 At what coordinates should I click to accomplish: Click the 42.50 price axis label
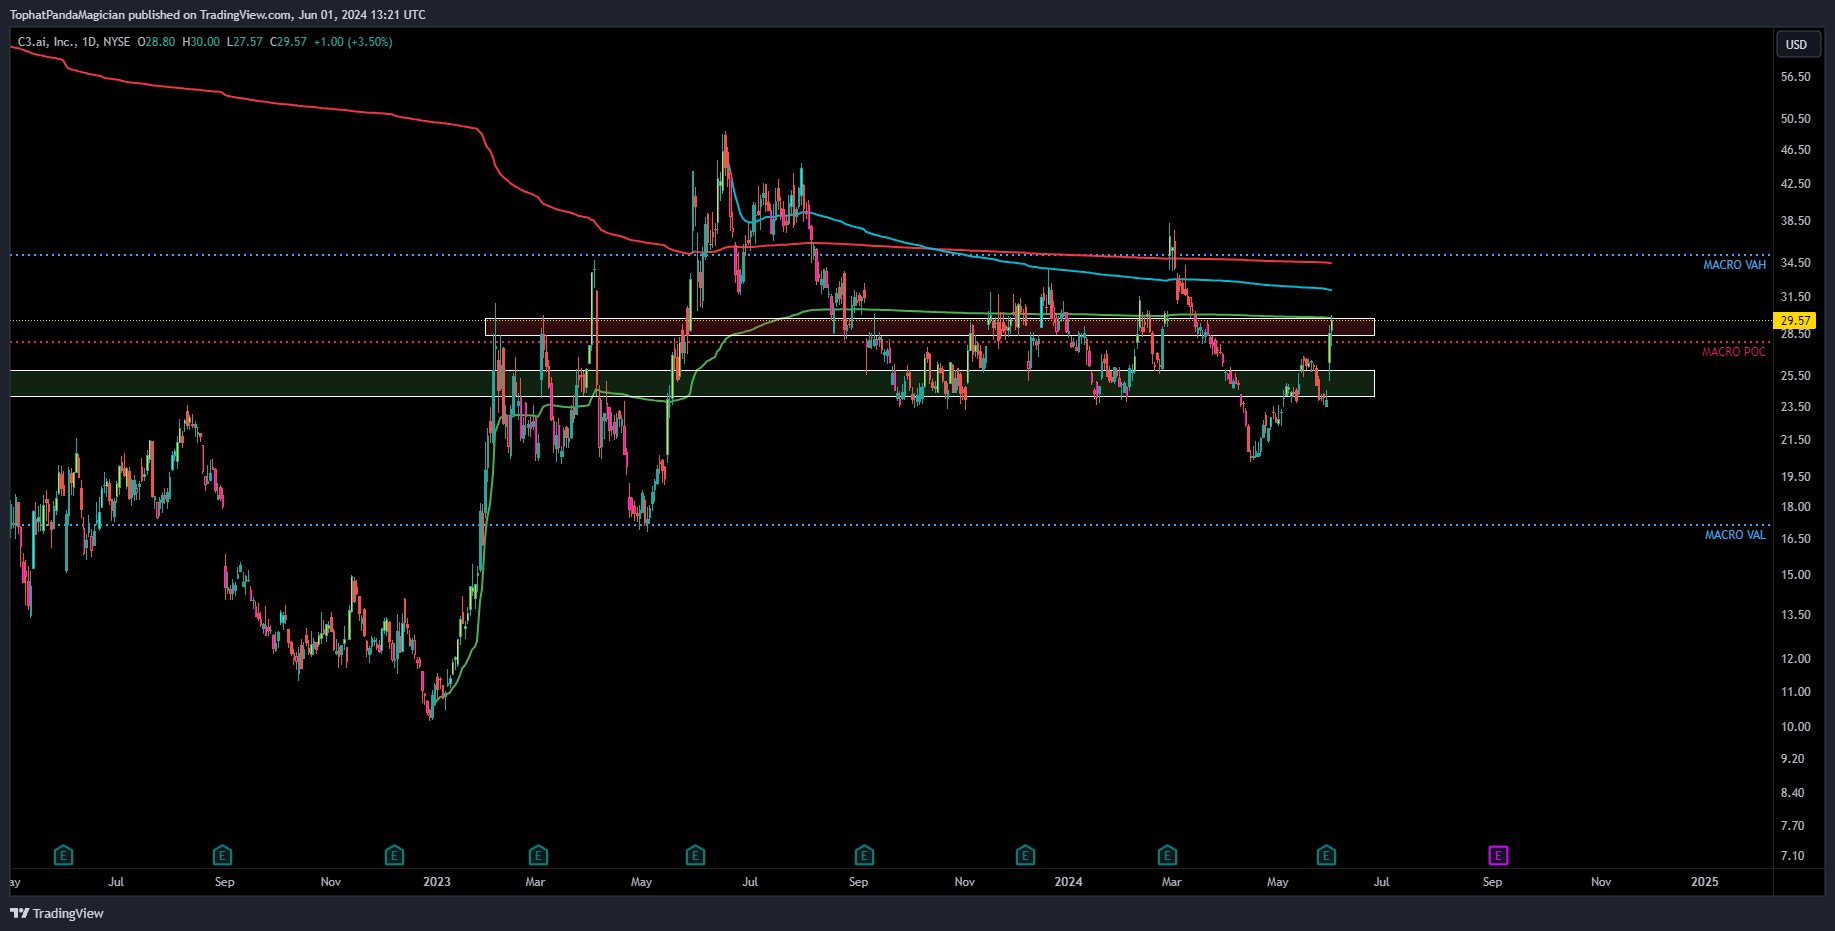click(1796, 184)
